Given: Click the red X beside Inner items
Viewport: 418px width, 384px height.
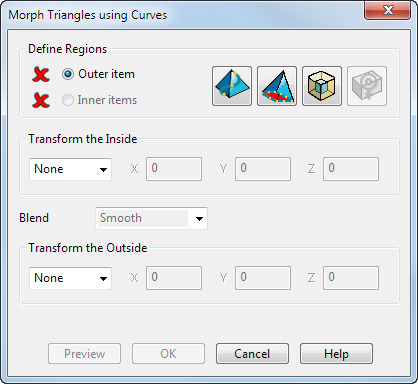Looking at the screenshot, I should pos(41,100).
